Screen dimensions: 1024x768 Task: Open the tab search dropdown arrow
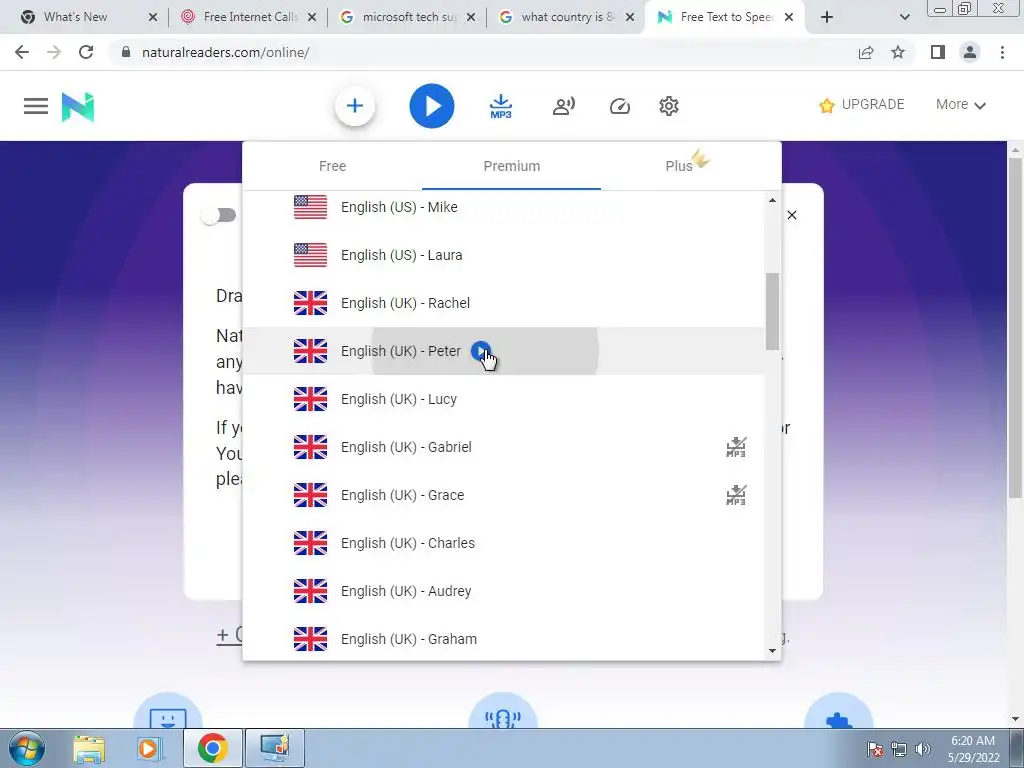point(904,17)
